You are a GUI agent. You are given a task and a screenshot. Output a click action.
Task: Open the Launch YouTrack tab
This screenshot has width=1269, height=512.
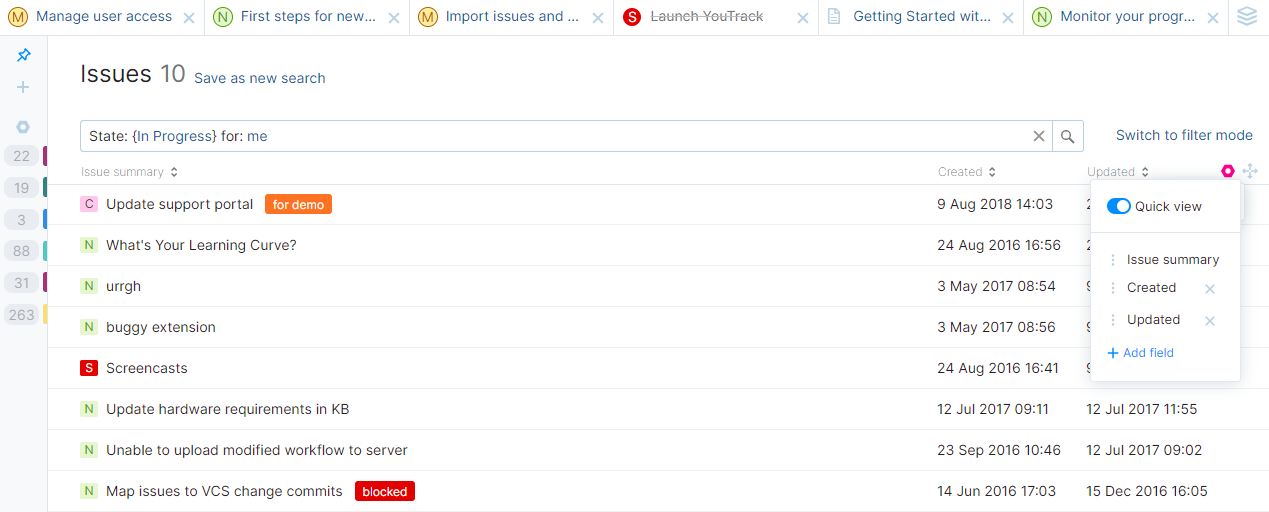point(706,17)
